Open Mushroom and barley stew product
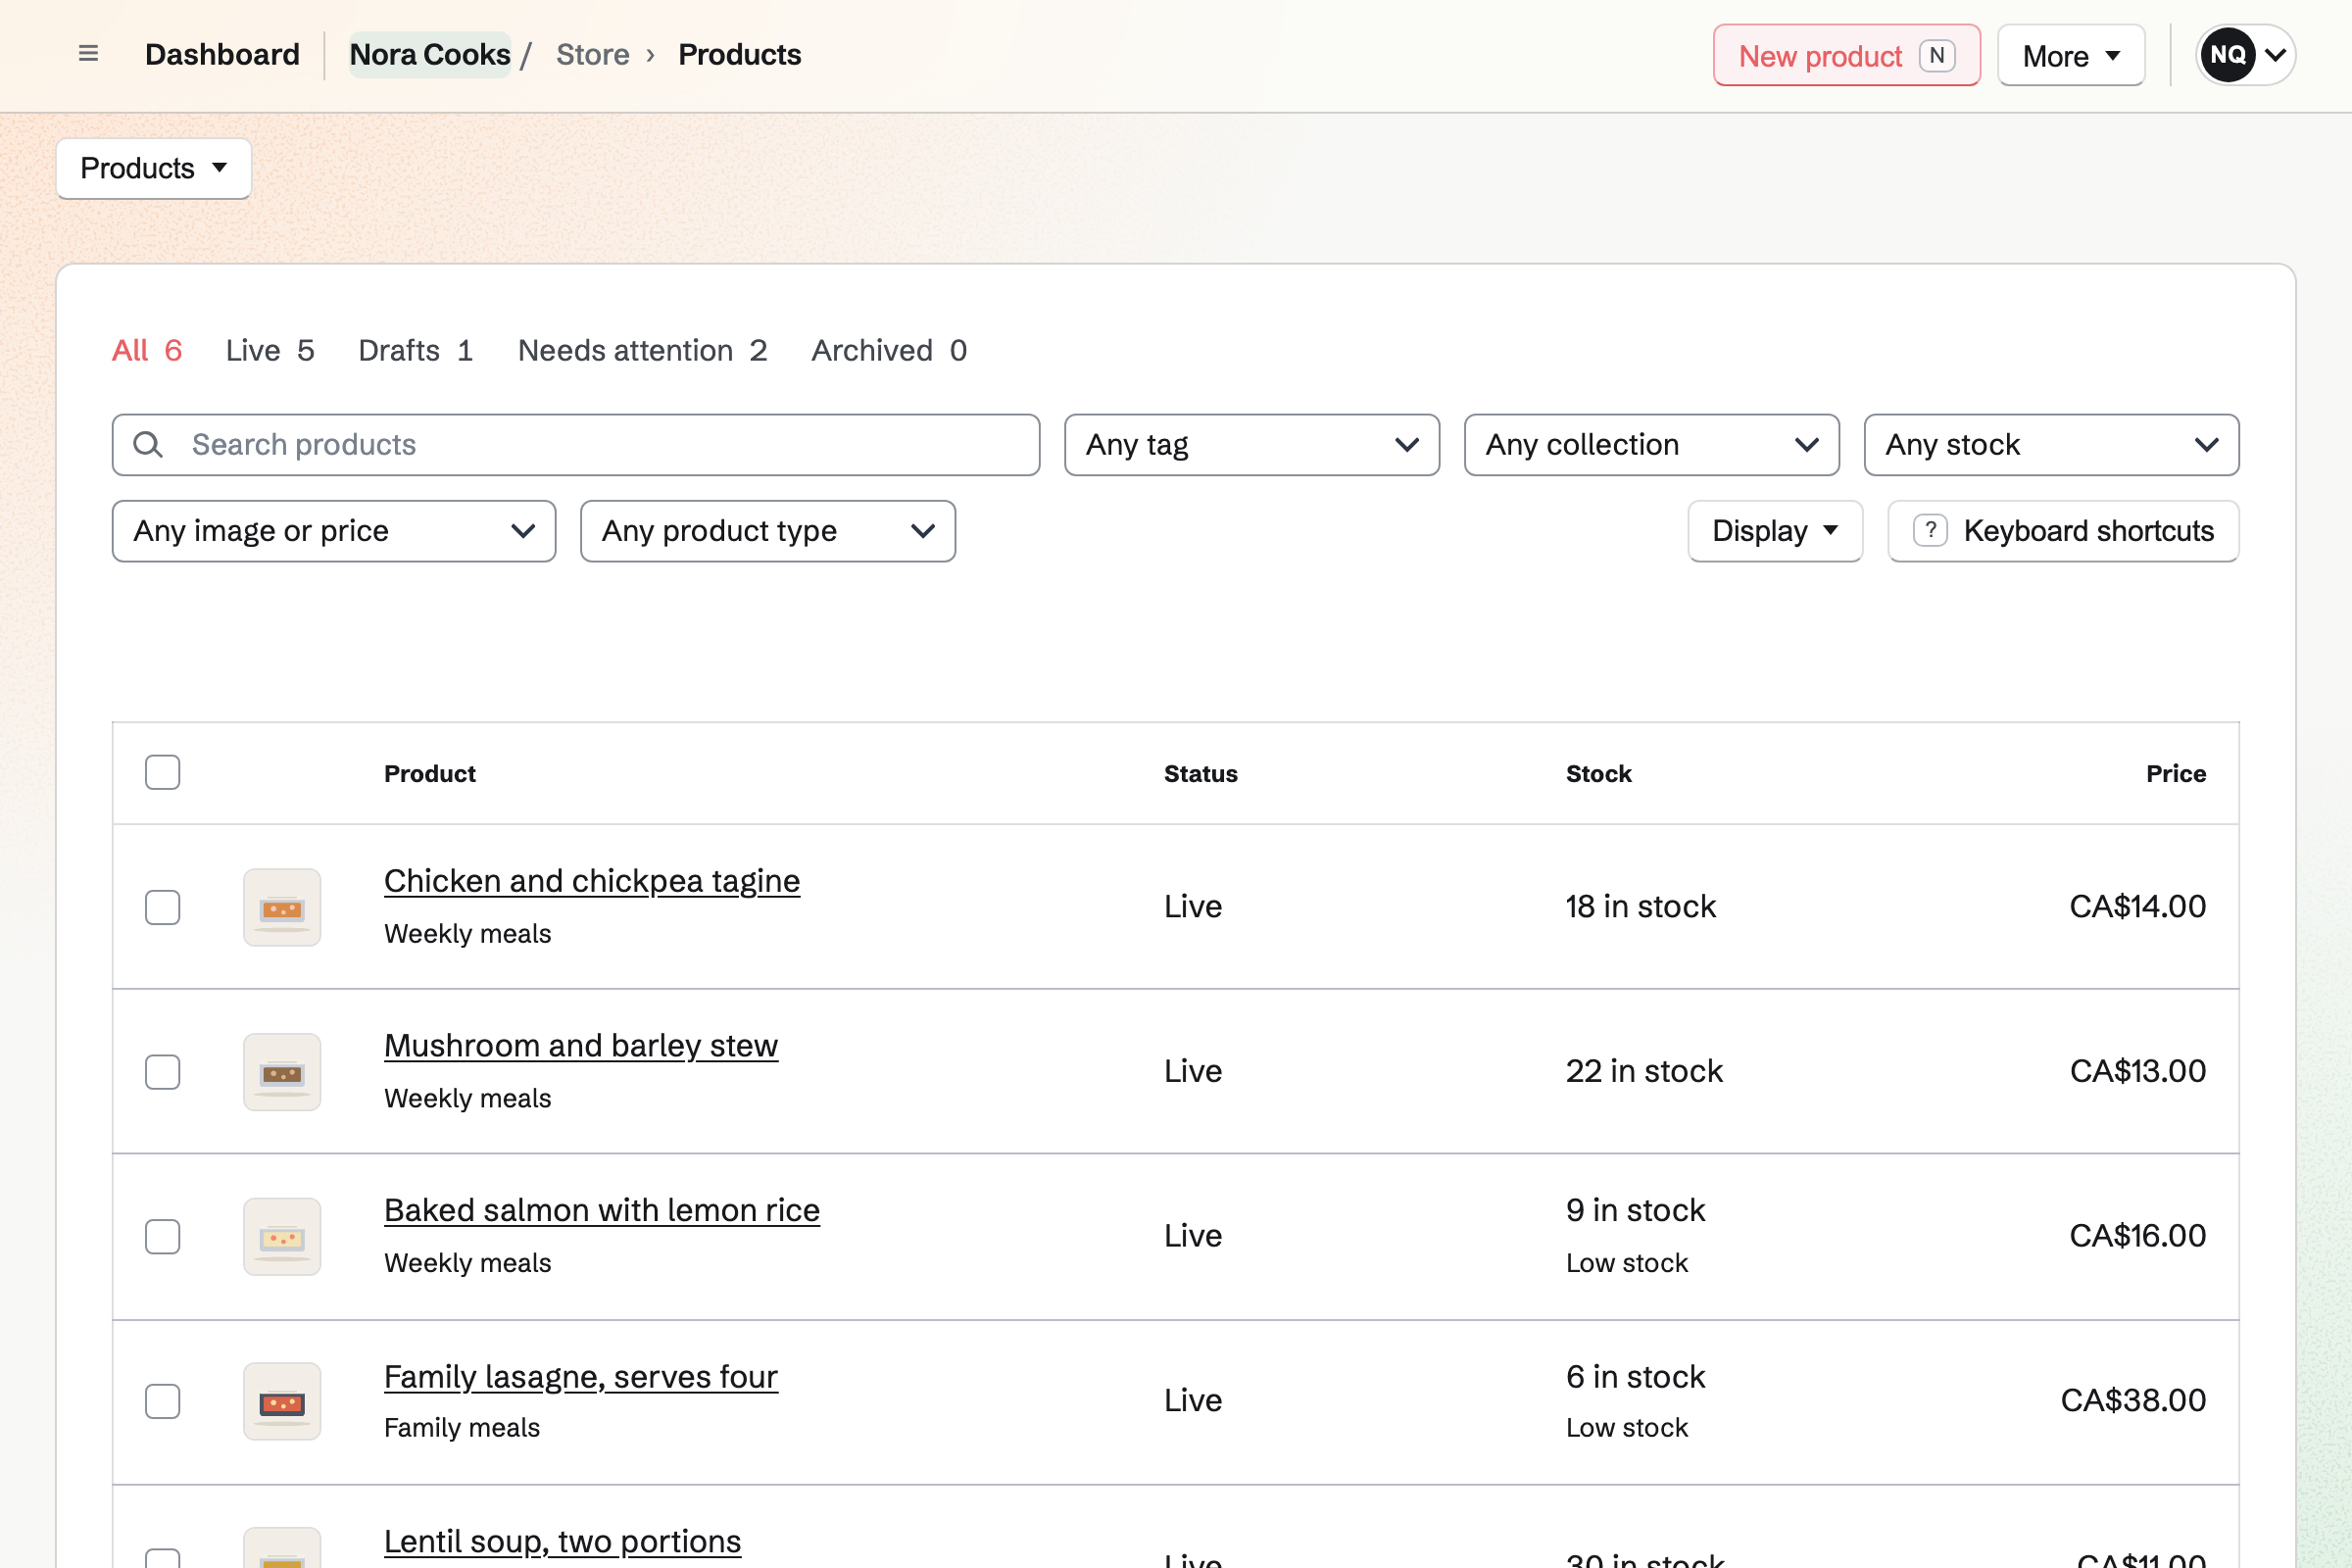2352x1568 pixels. 581,1045
